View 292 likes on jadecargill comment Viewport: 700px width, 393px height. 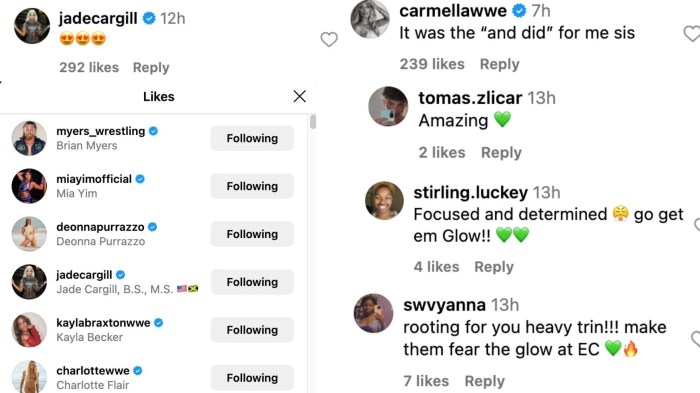[89, 67]
